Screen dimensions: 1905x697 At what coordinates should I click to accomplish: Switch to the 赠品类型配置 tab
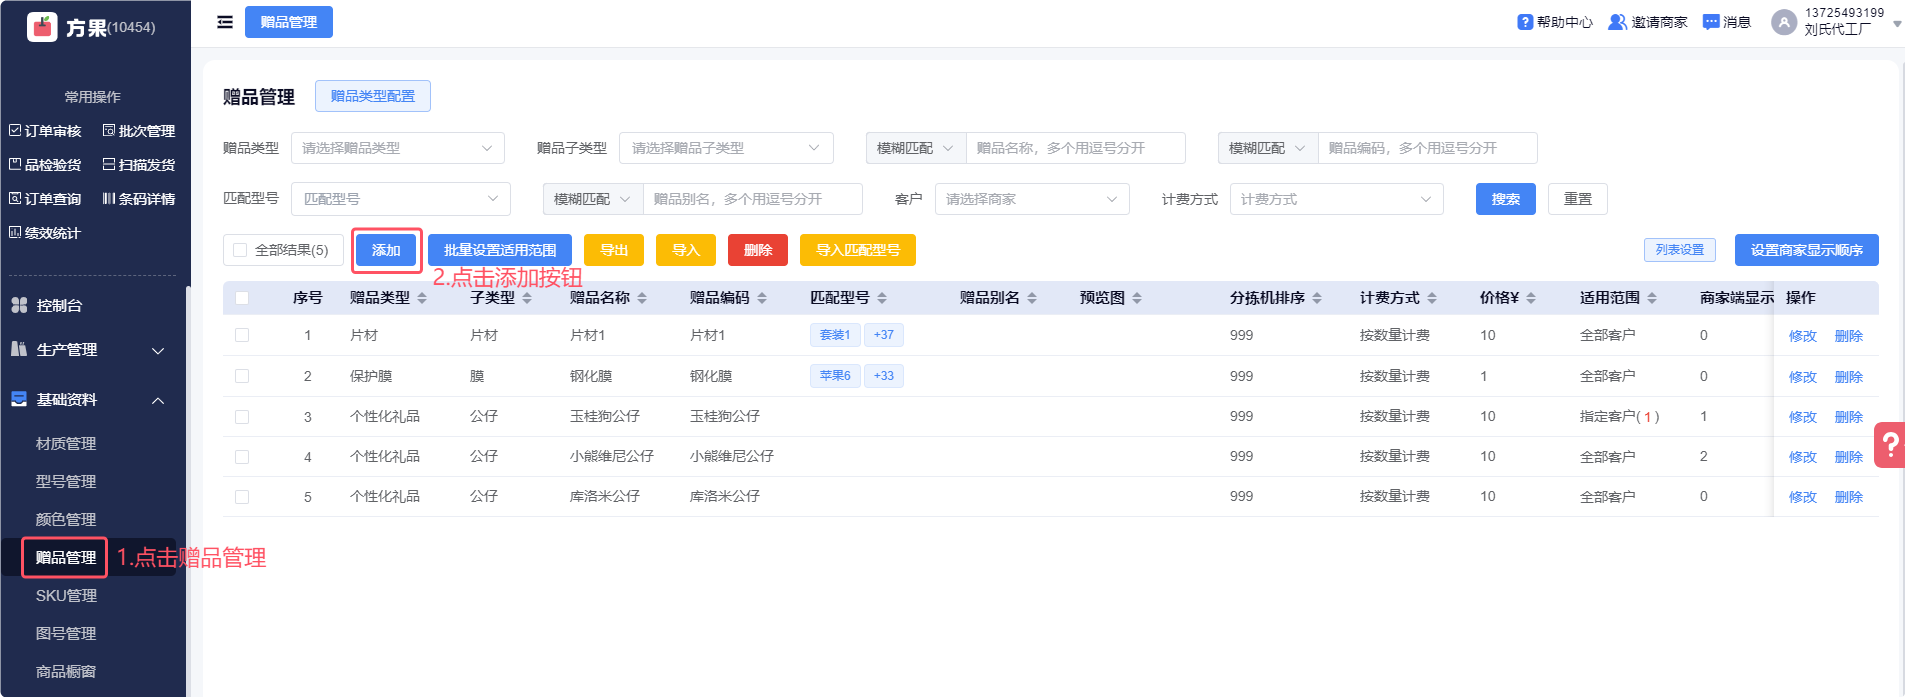(372, 96)
